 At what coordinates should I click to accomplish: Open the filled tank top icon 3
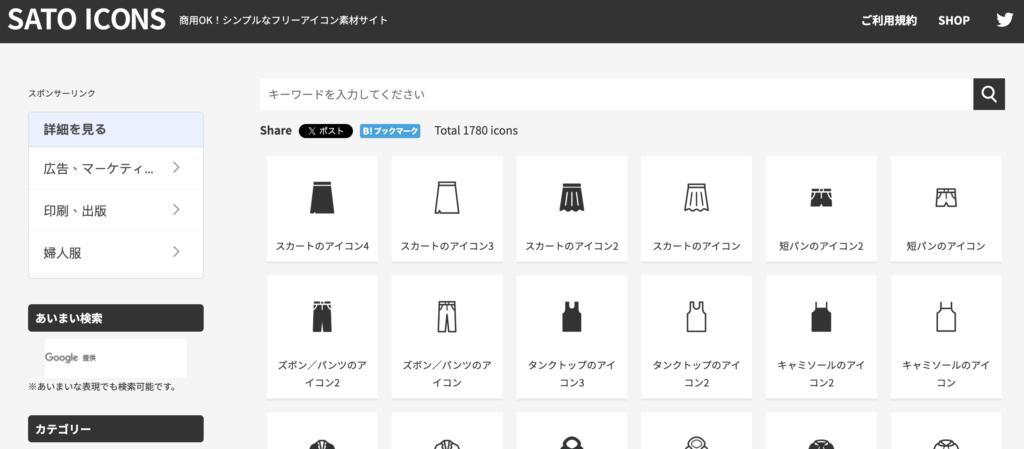571,317
